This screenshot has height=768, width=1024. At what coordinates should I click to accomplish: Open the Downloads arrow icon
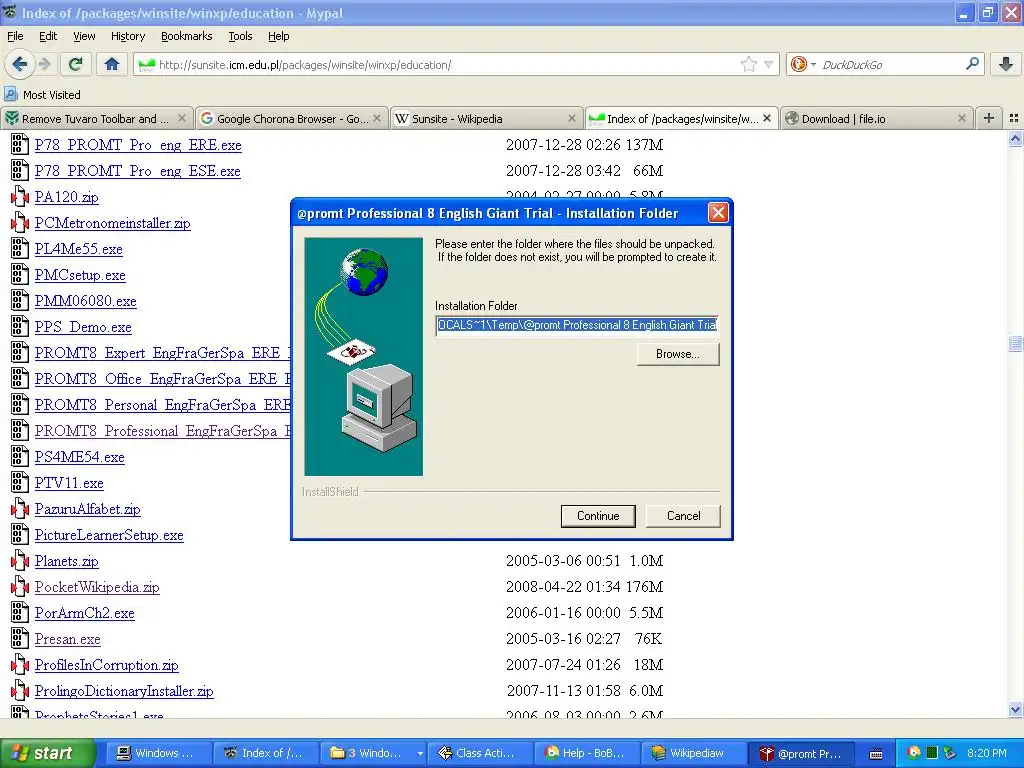tap(1006, 64)
